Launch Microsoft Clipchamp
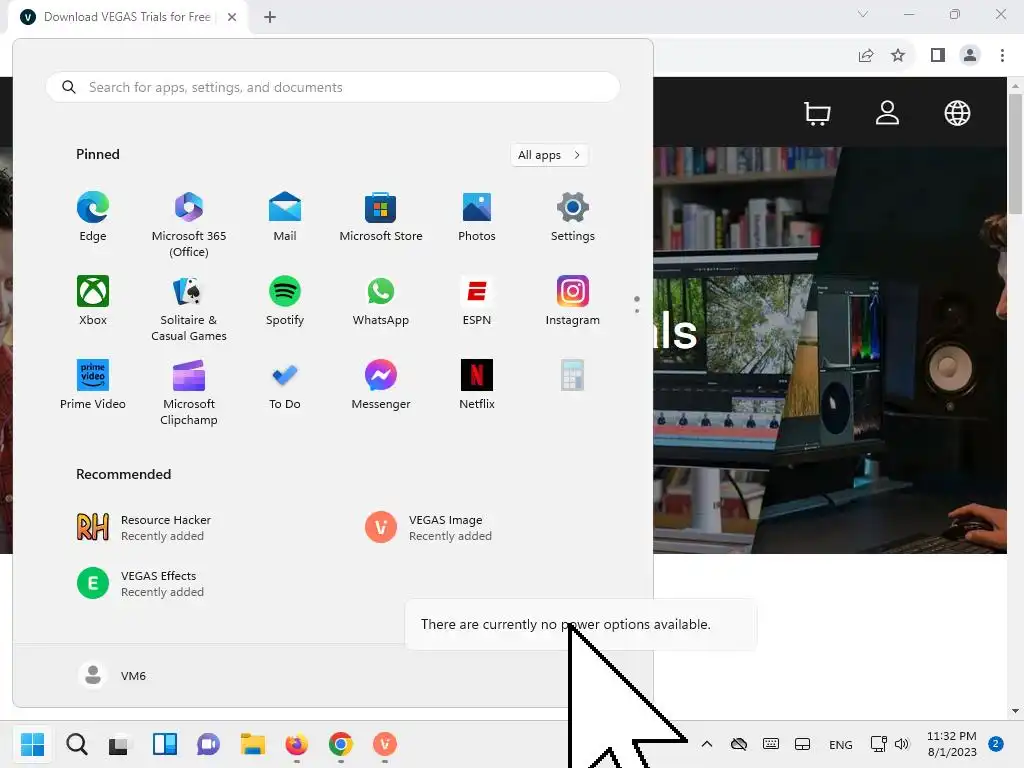 pyautogui.click(x=189, y=392)
